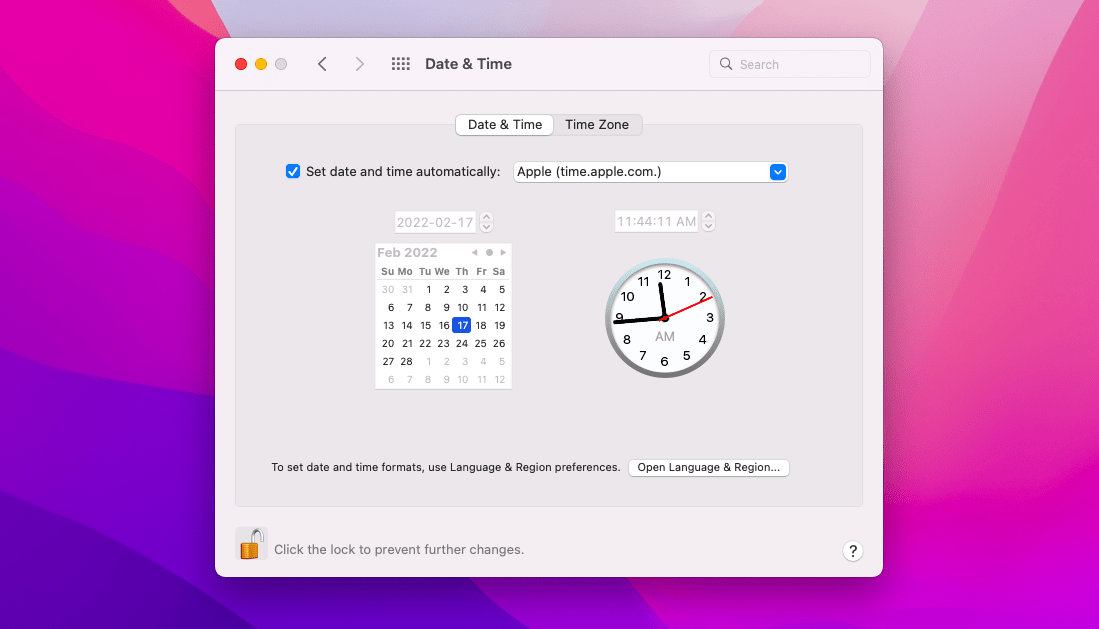The height and width of the screenshot is (629, 1099).
Task: Open the Apple time server dropdown
Action: click(778, 171)
